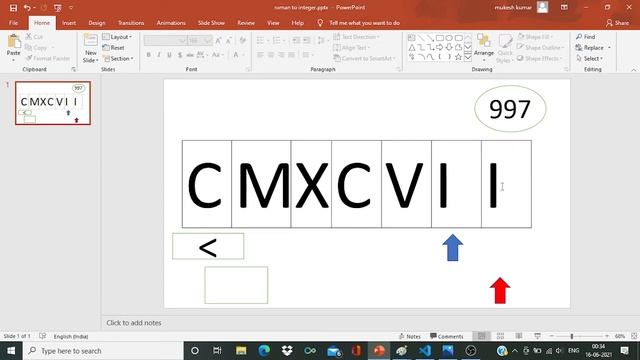Image resolution: width=640 pixels, height=360 pixels.
Task: Switch to the Insert tab
Action: [x=69, y=23]
